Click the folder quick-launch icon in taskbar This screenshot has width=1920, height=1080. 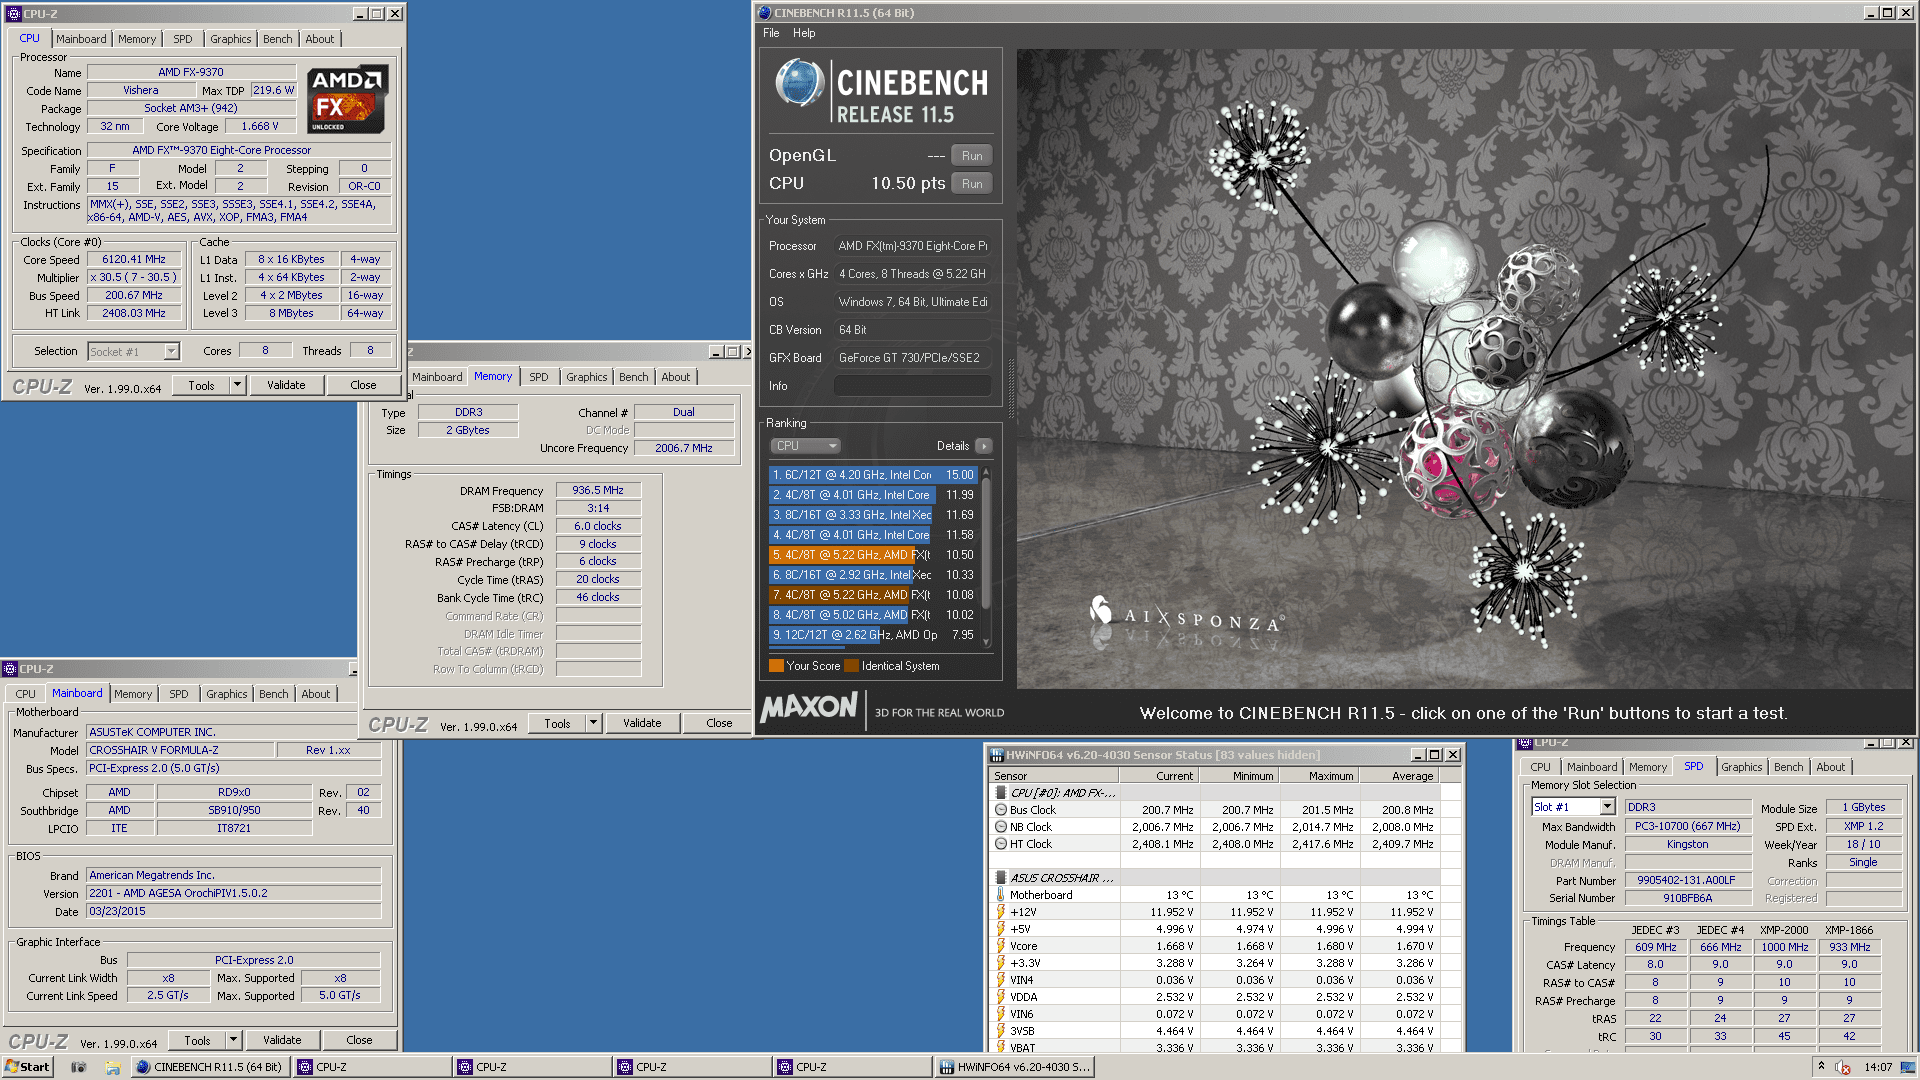(113, 1067)
